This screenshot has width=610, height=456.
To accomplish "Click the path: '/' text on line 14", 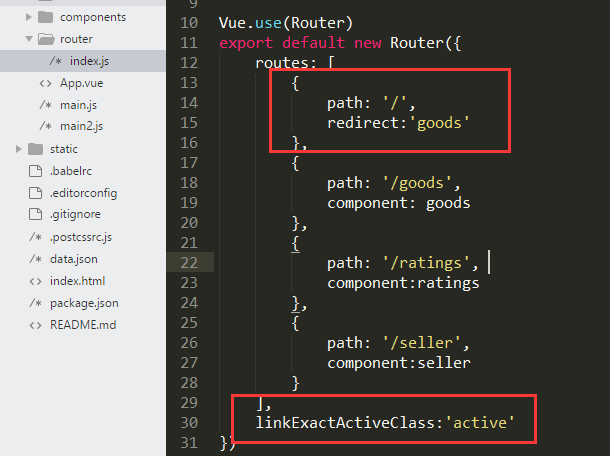I will click(x=371, y=103).
